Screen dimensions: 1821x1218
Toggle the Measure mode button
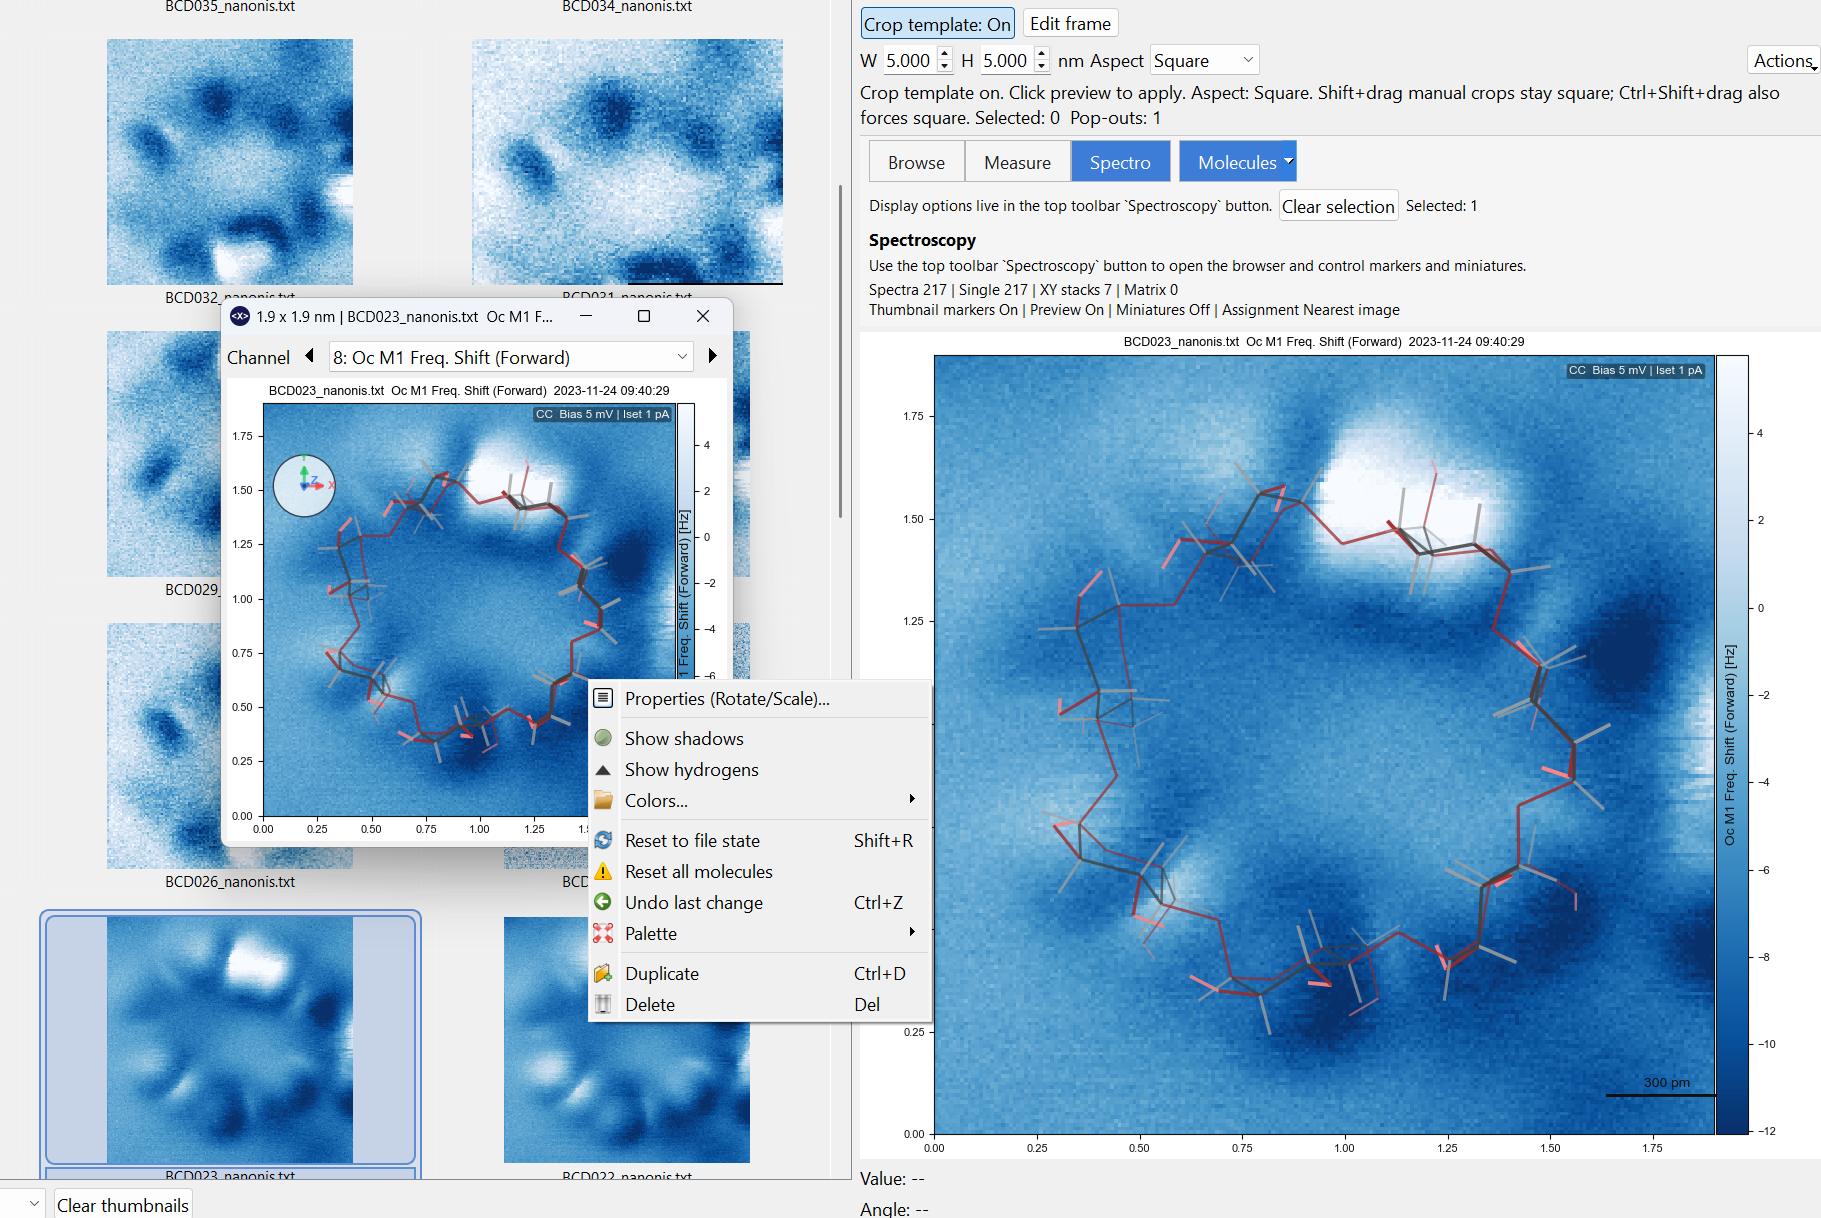pyautogui.click(x=1017, y=162)
